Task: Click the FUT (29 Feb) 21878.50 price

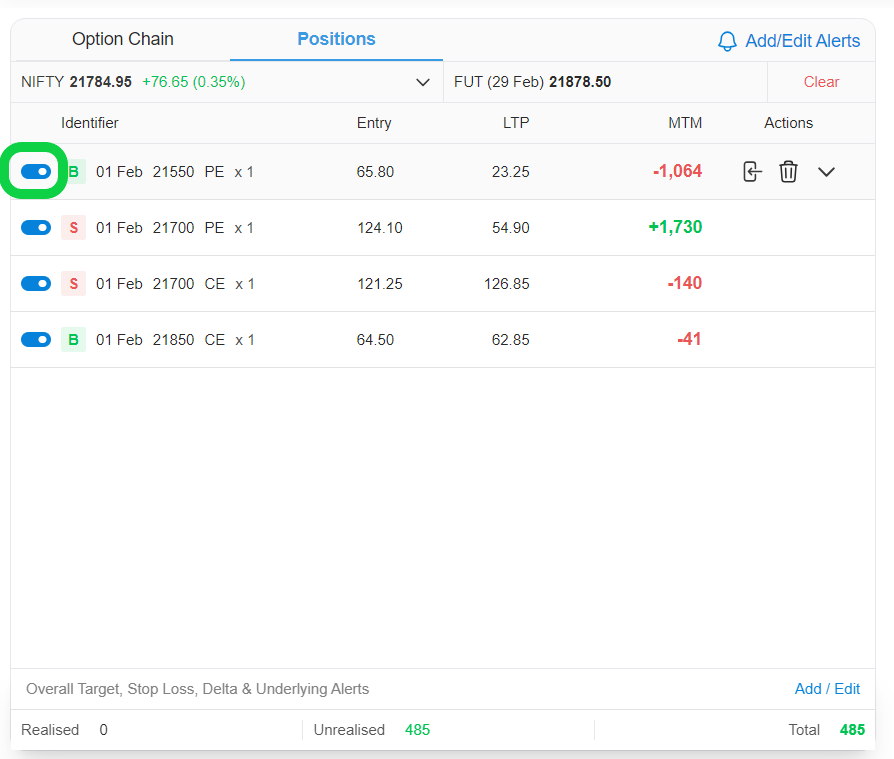Action: (x=533, y=82)
